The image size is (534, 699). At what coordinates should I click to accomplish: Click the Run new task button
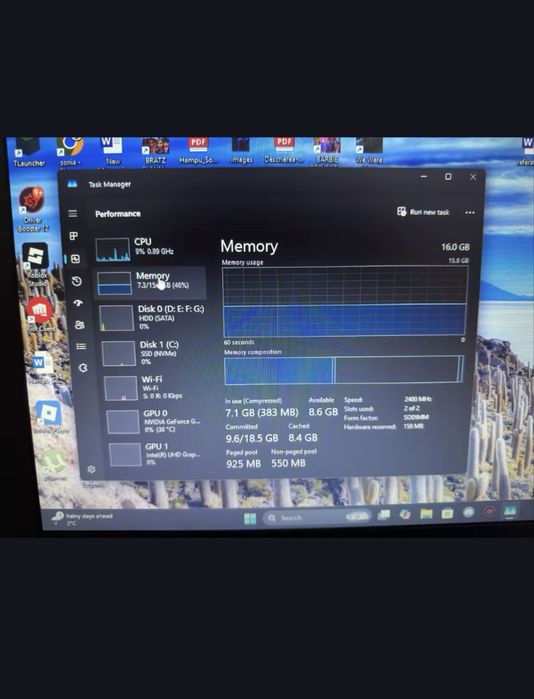coord(423,212)
